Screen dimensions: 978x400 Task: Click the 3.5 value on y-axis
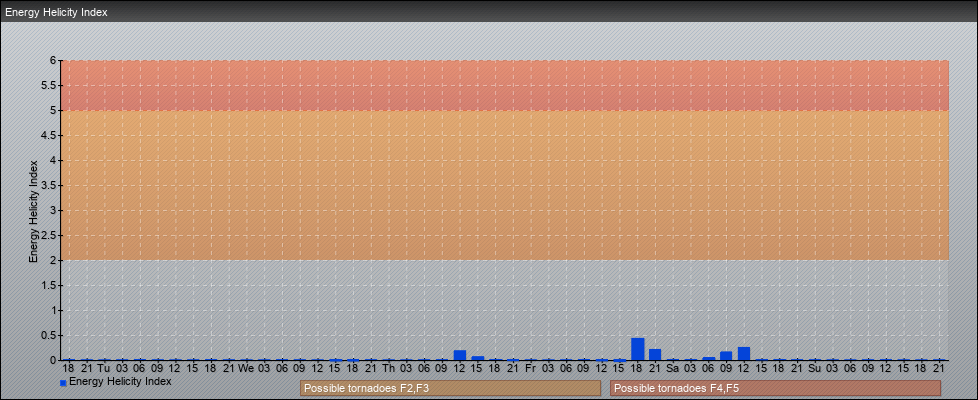(49, 185)
